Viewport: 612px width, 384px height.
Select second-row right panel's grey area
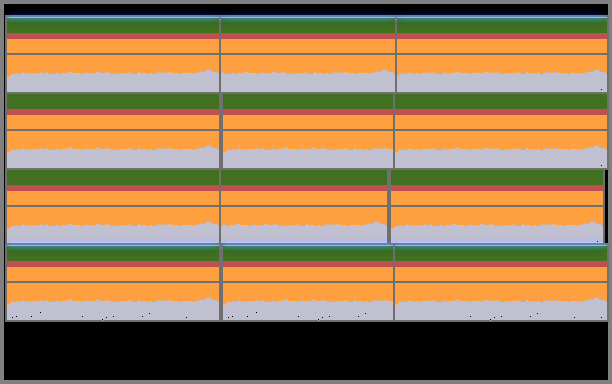(x=501, y=158)
